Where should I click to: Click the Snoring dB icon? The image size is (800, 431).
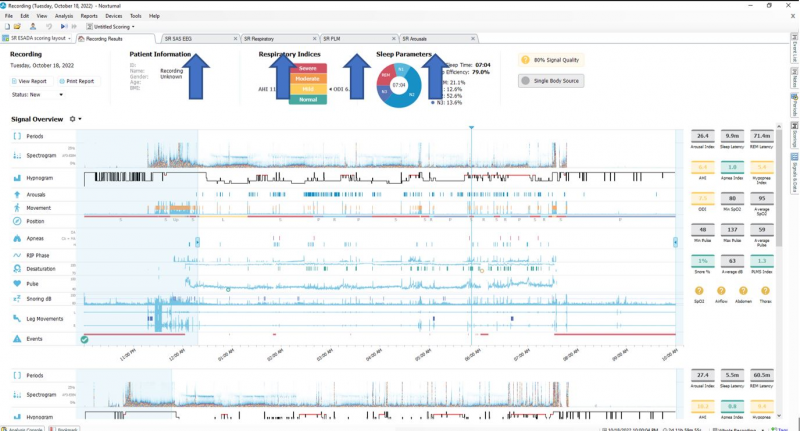pos(17,297)
